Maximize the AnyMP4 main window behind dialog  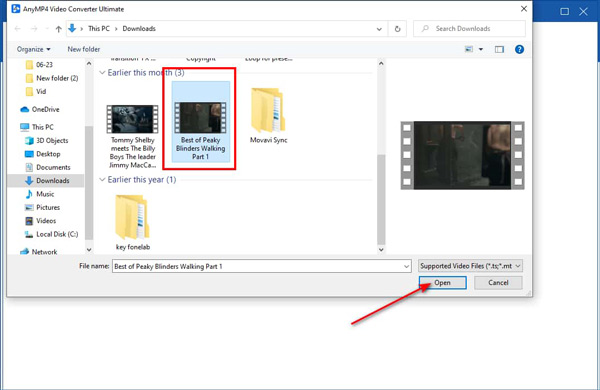coord(564,12)
